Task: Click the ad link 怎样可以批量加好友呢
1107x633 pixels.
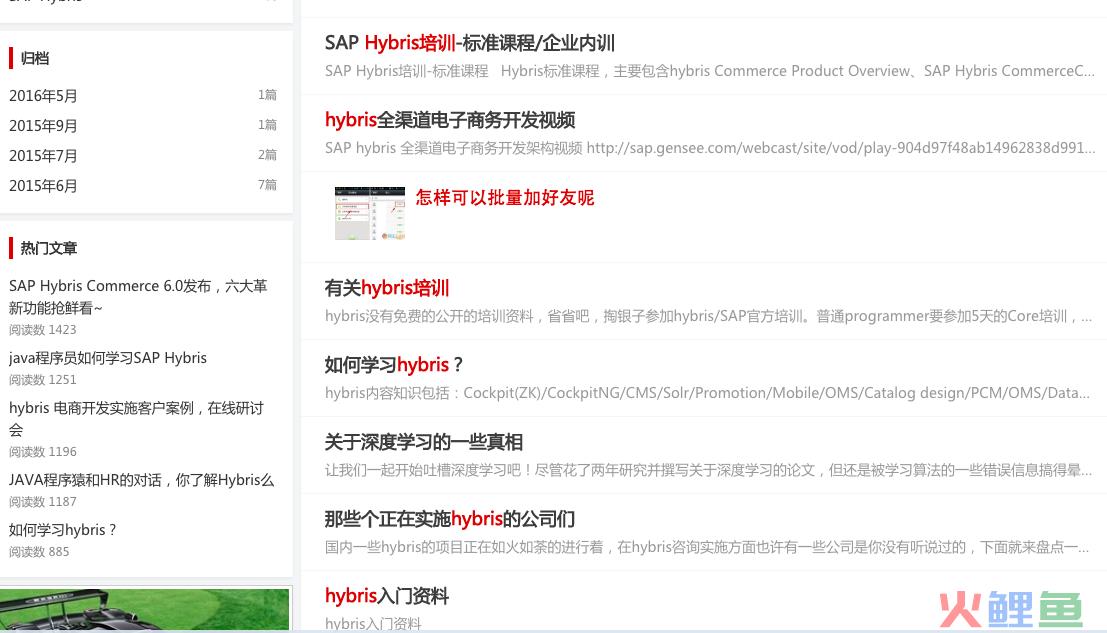Action: pos(505,198)
